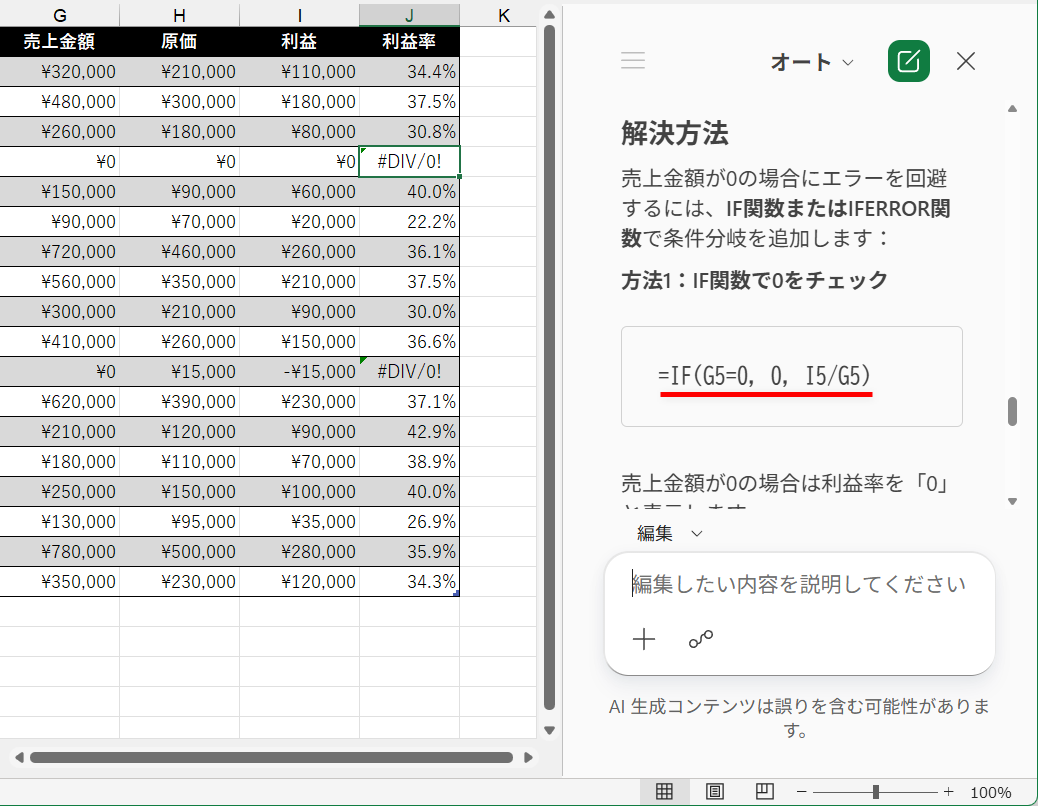Image resolution: width=1038 pixels, height=806 pixels.
Task: Click the cell showing ¥95,000
Action: 179,521
